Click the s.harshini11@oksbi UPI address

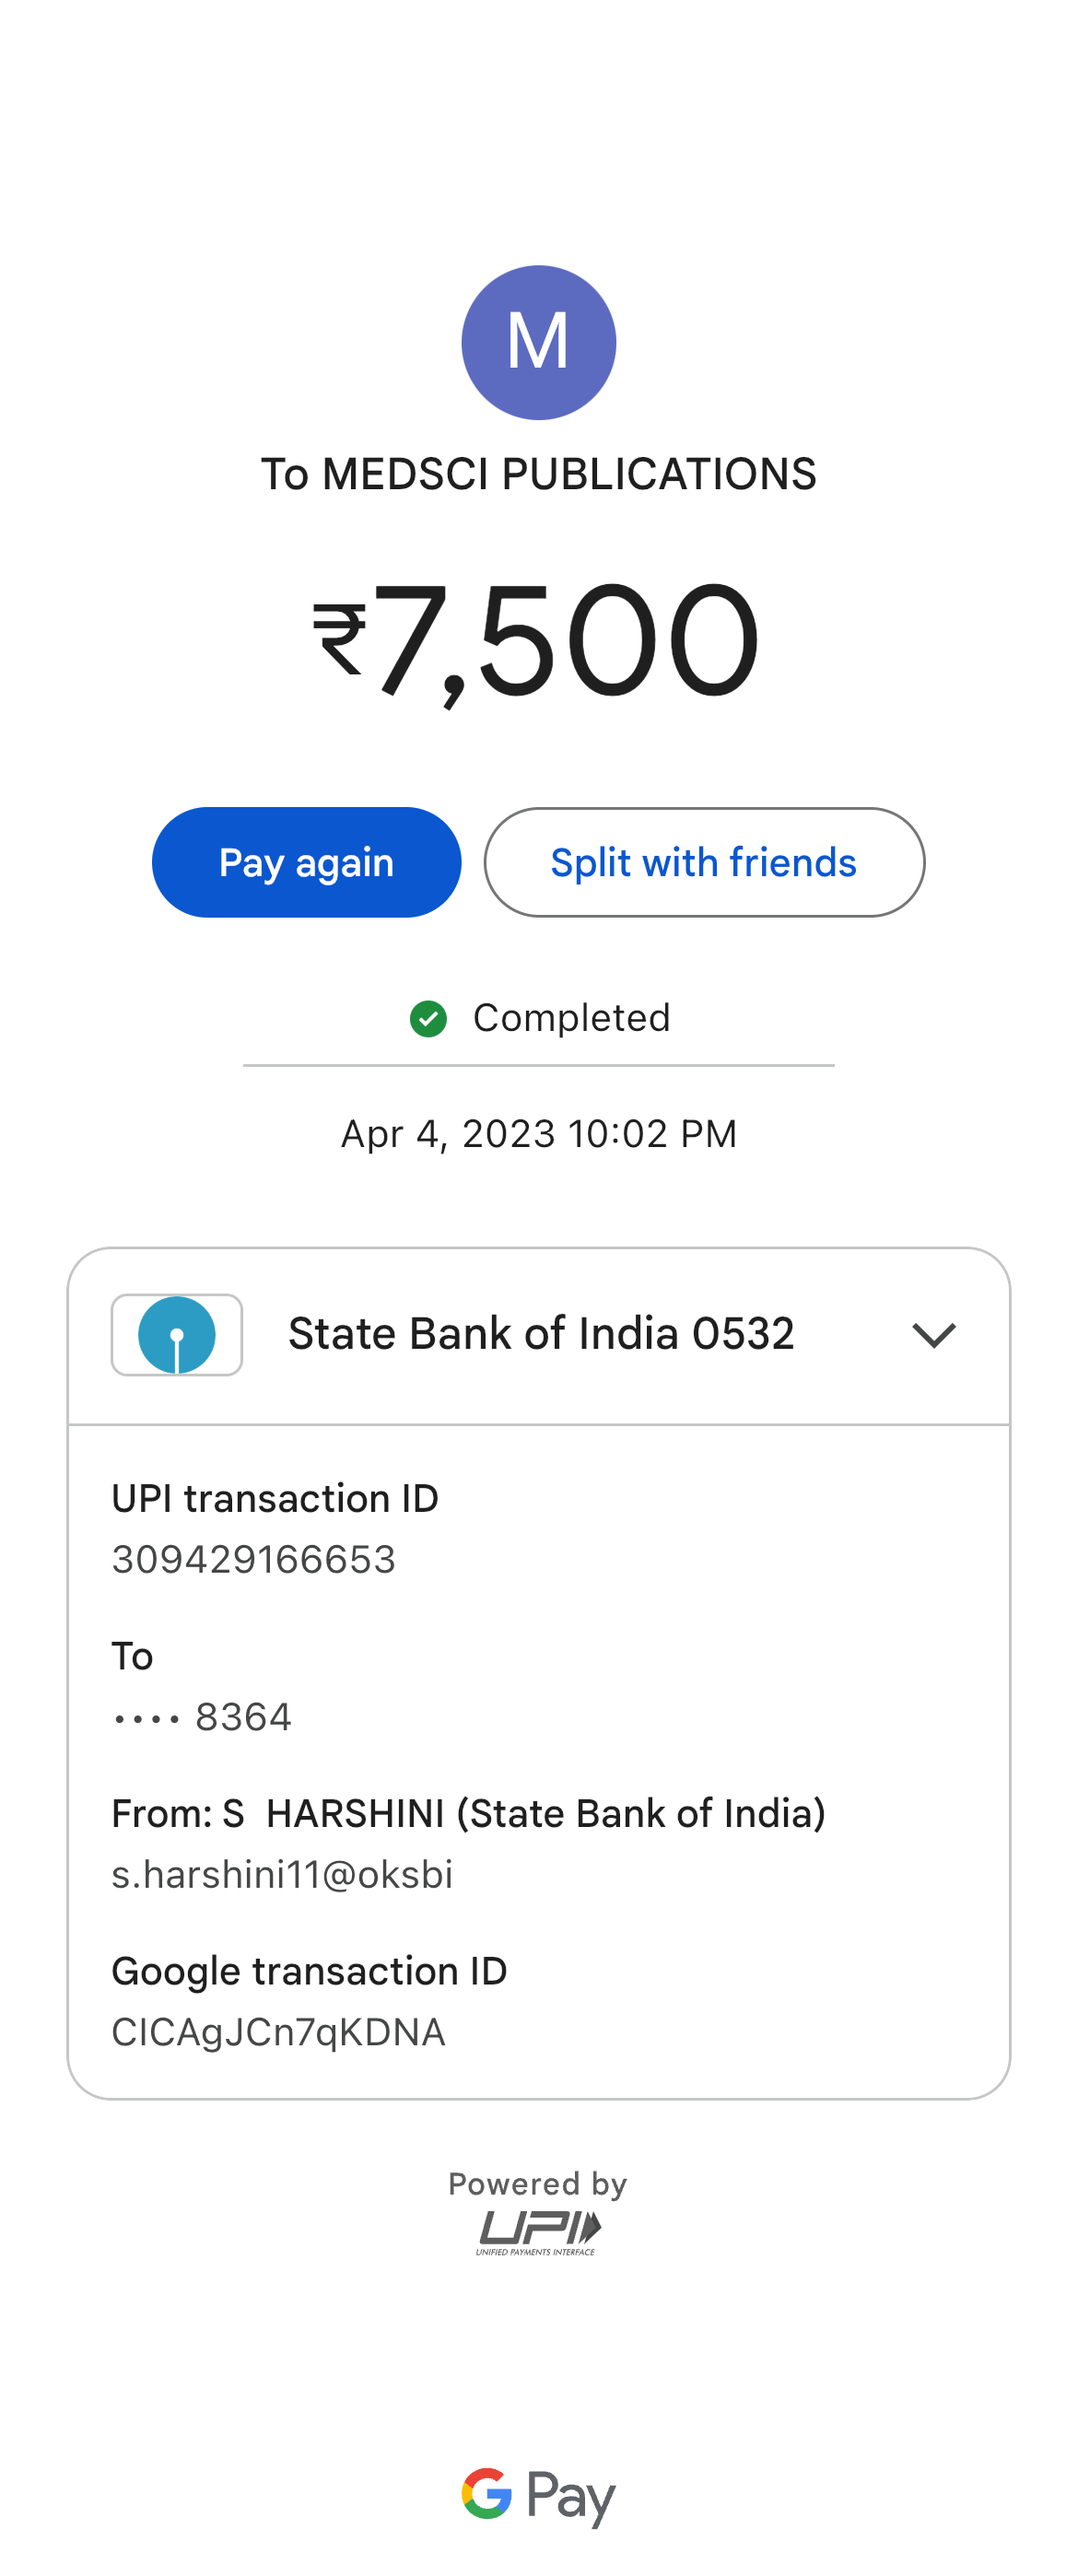tap(282, 1875)
